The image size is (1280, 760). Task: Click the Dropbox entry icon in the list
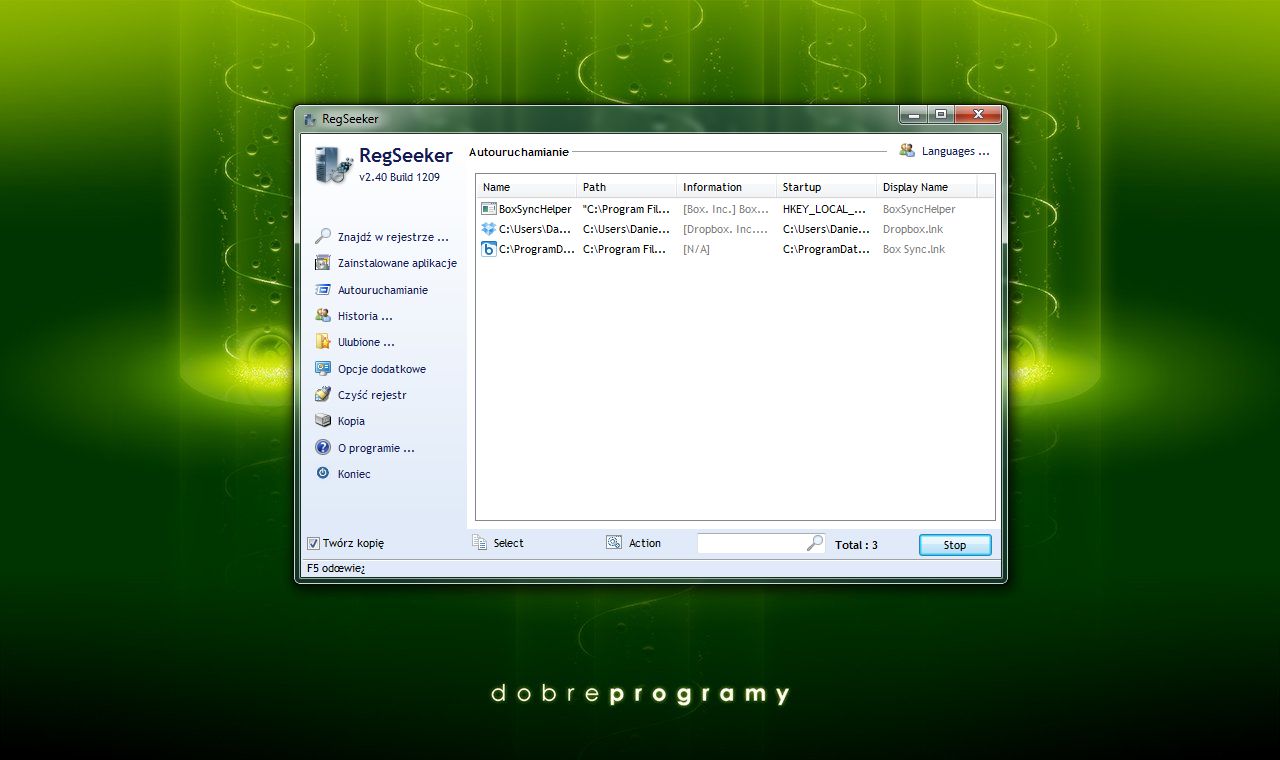[488, 229]
